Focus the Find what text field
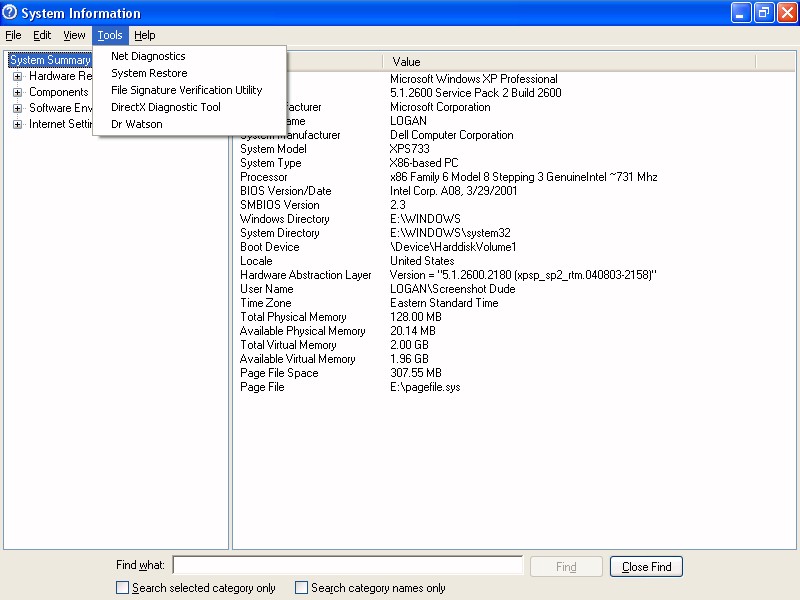Viewport: 800px width, 600px height. pyautogui.click(x=348, y=565)
